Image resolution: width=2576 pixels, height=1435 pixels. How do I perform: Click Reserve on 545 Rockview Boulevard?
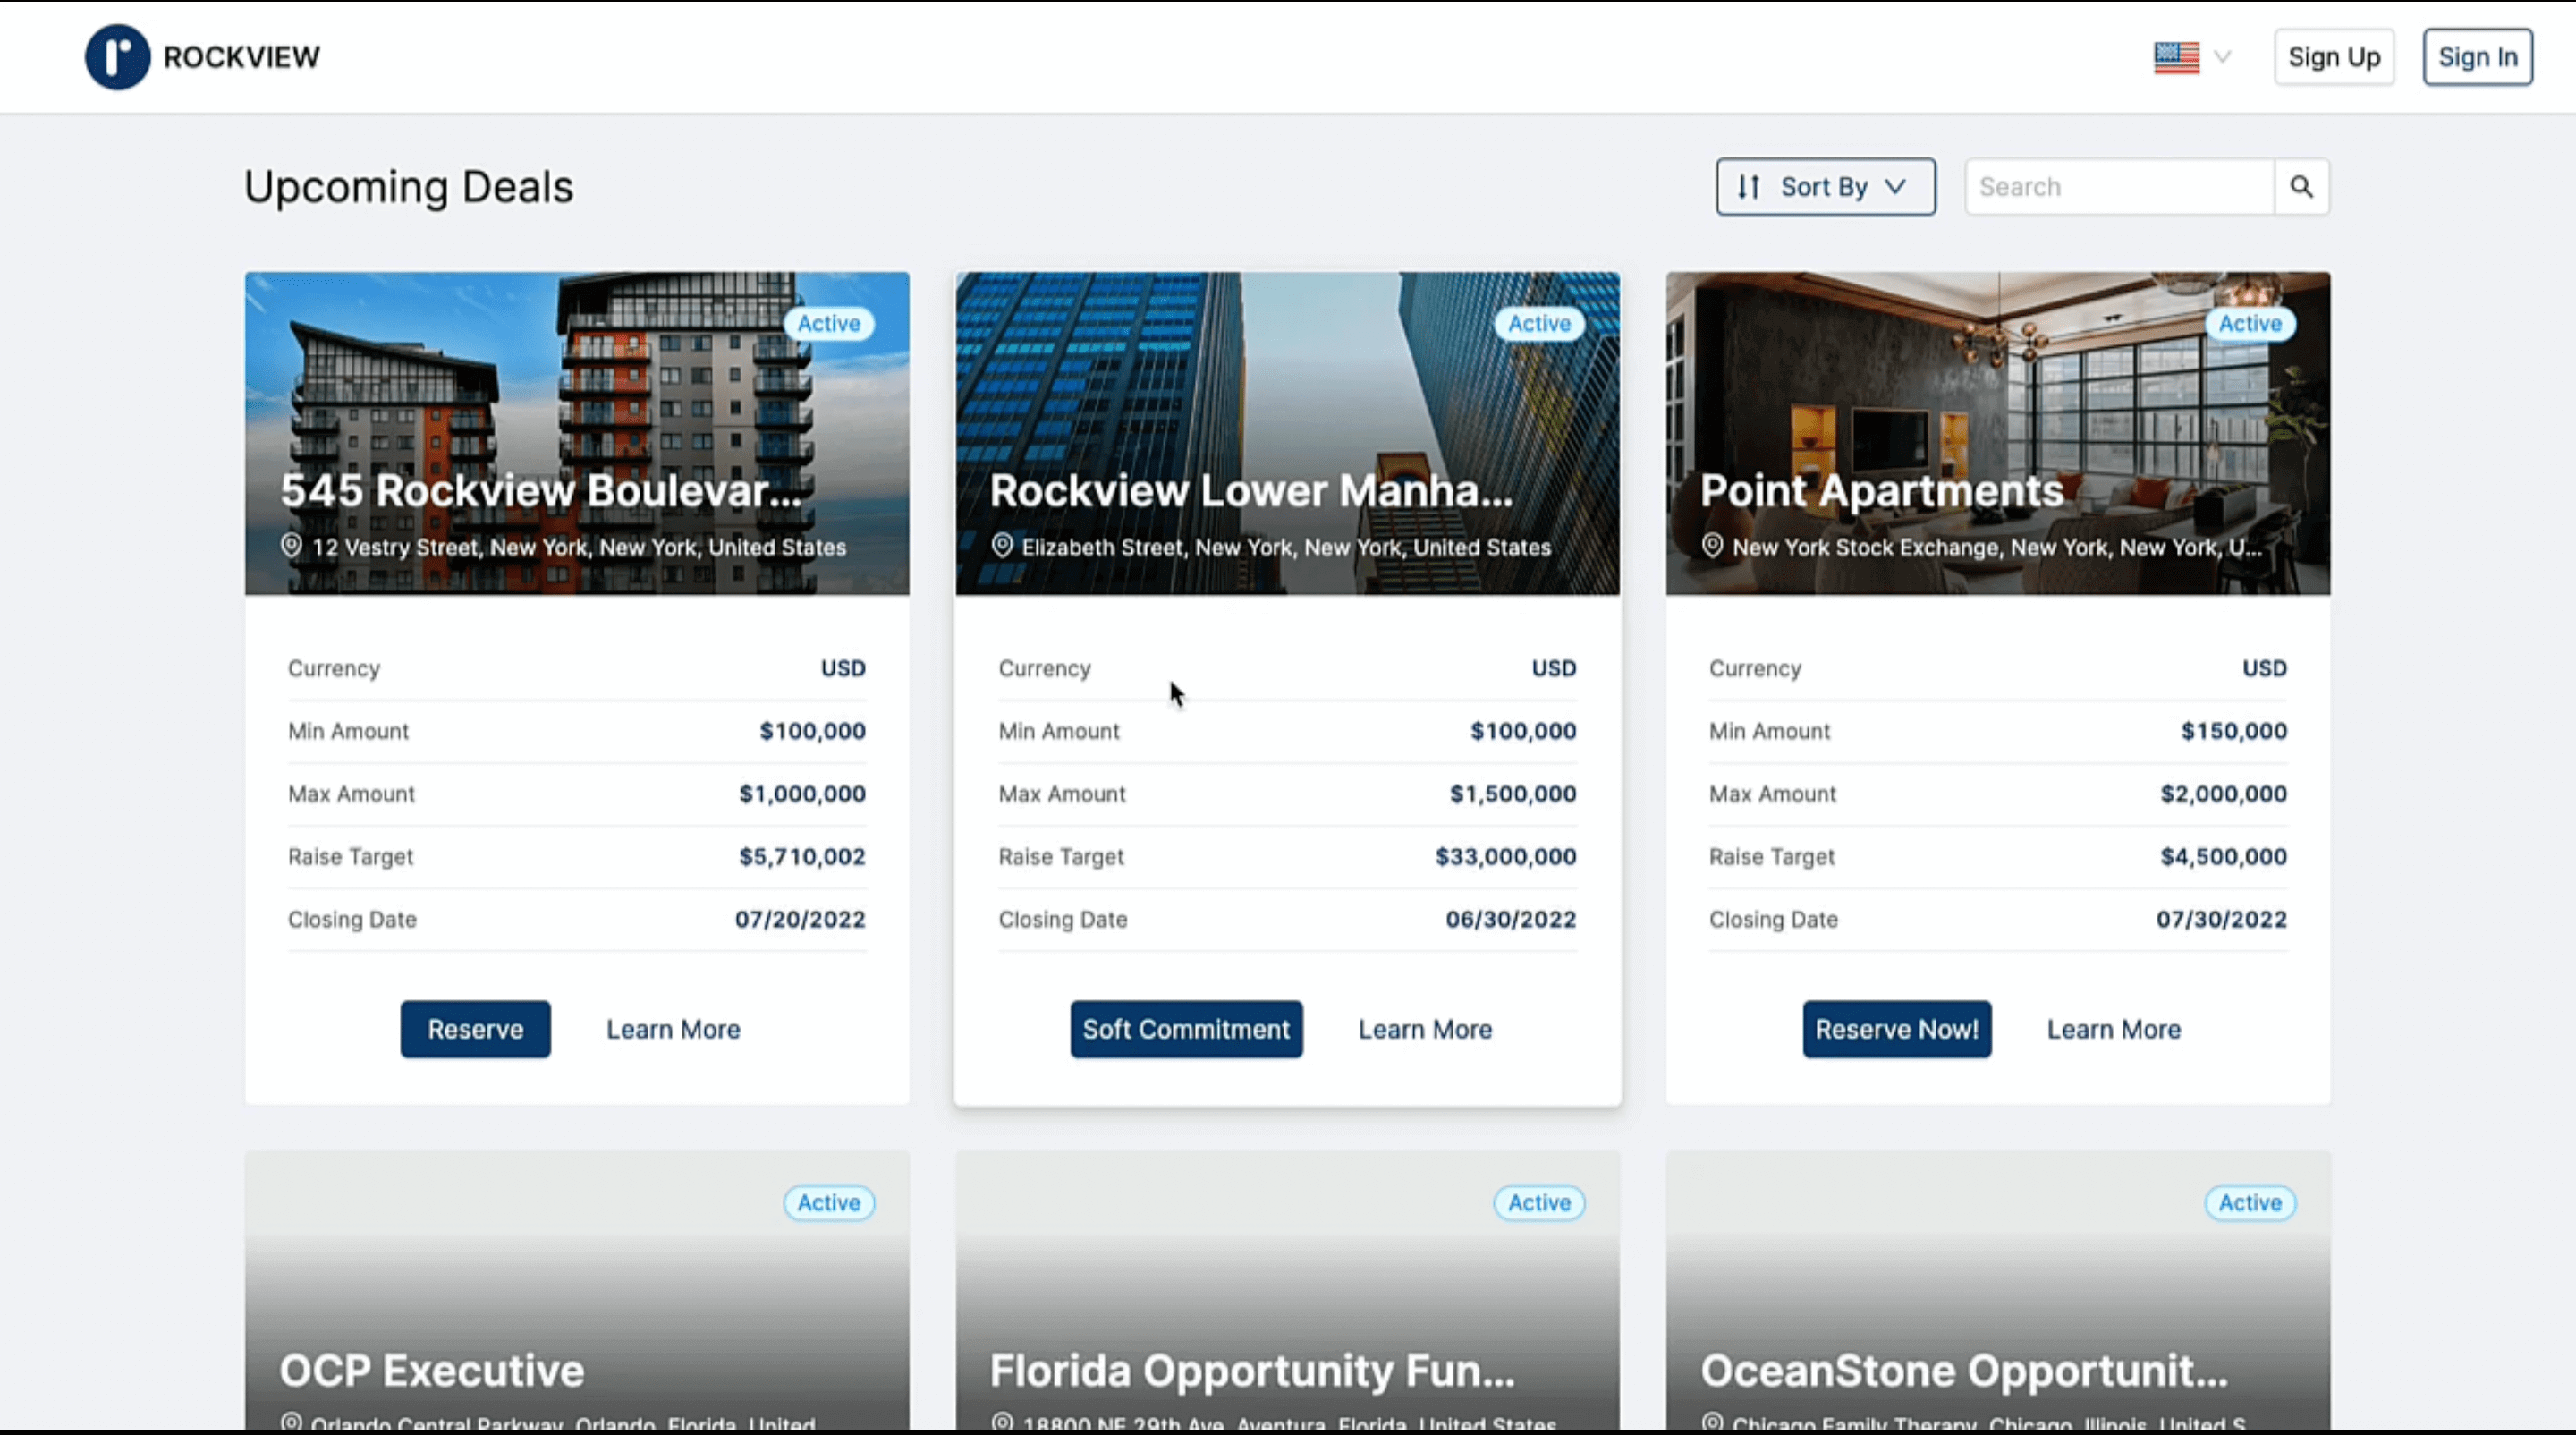click(x=475, y=1029)
